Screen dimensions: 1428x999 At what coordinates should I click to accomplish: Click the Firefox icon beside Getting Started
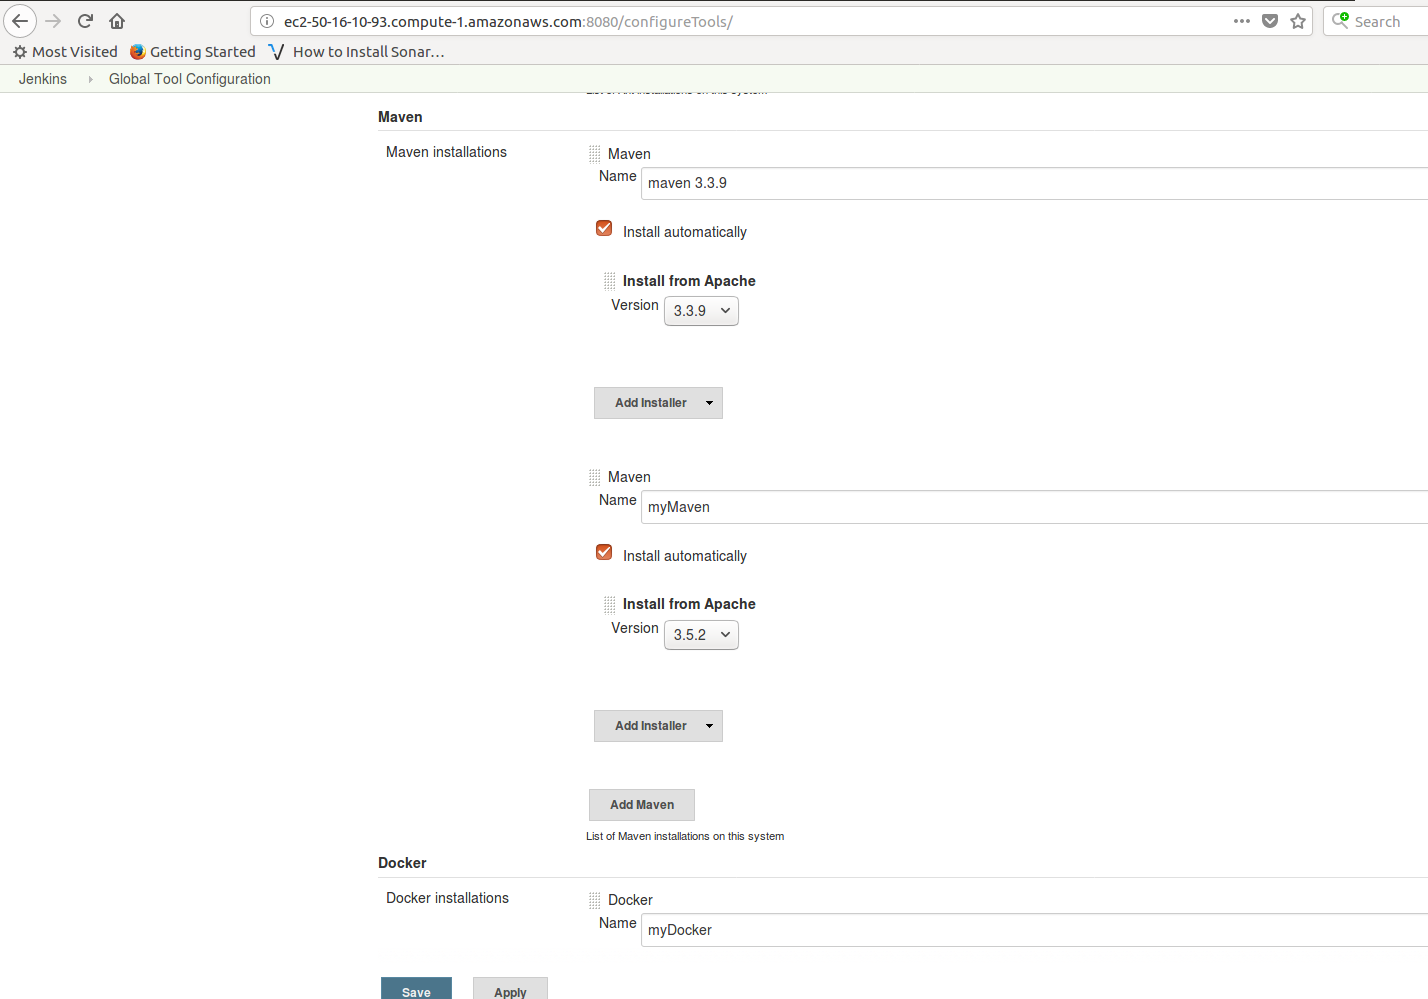click(138, 52)
